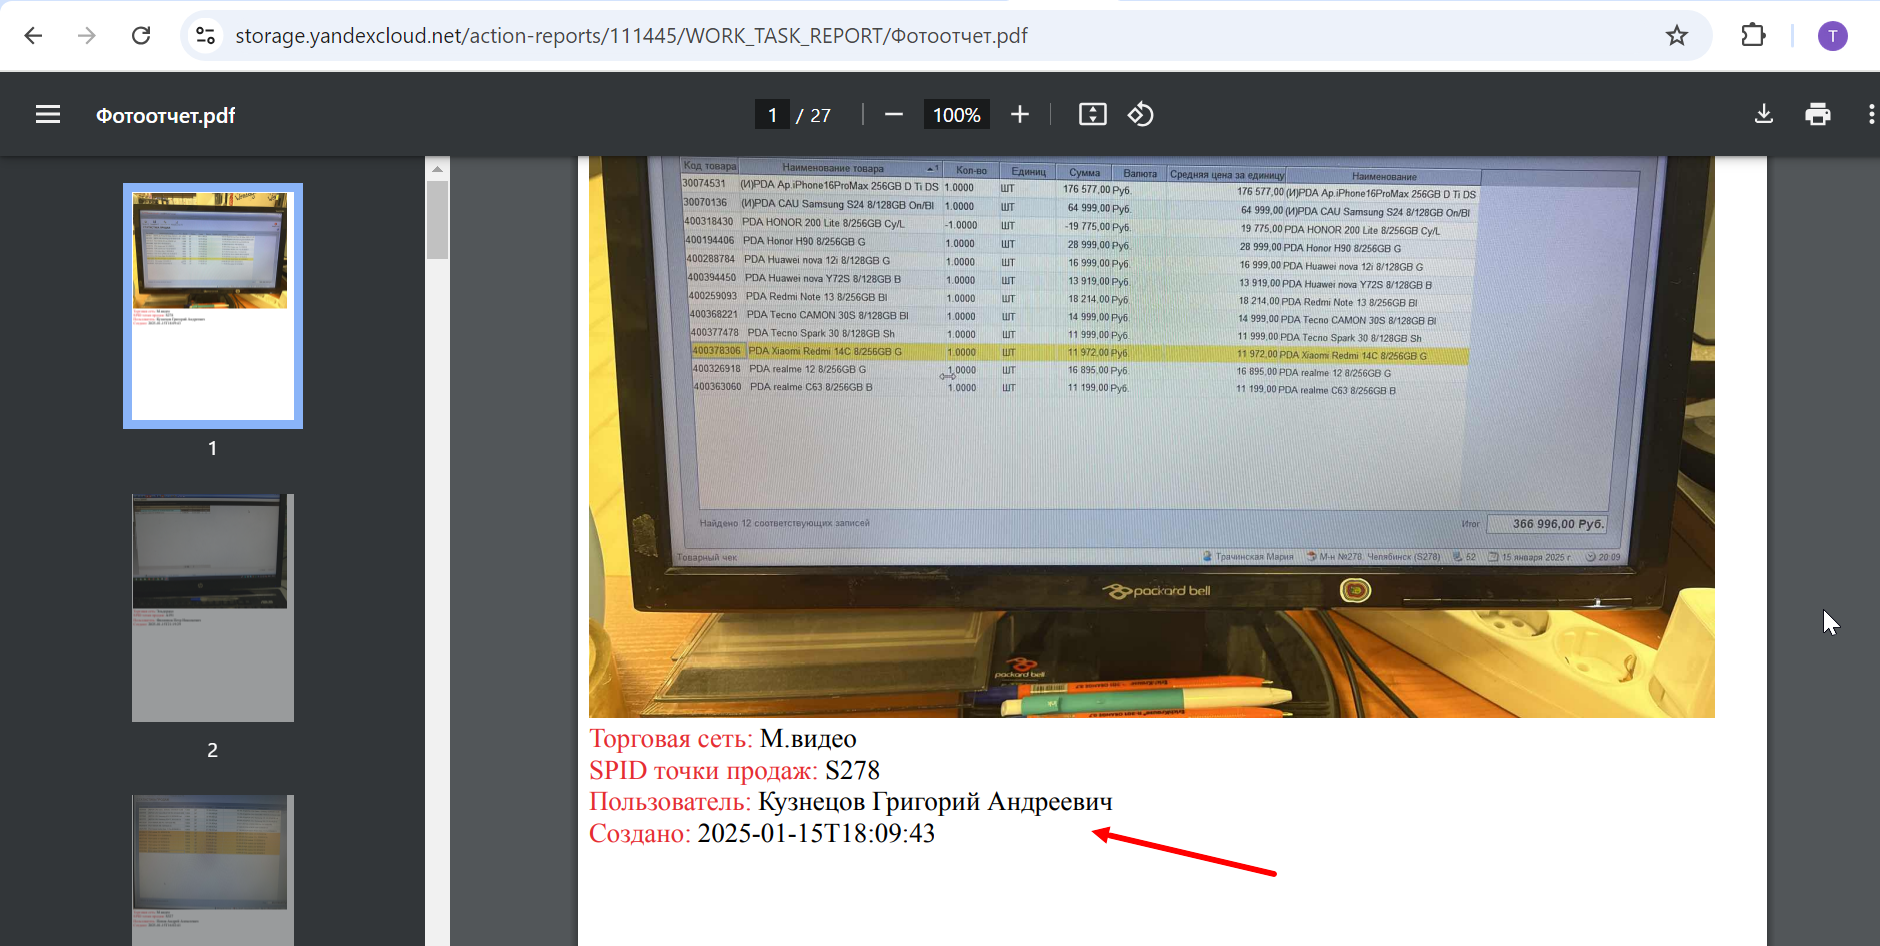Image resolution: width=1880 pixels, height=946 pixels.
Task: Click the 'Торговая сеть: М.видео' line
Action: 723,739
